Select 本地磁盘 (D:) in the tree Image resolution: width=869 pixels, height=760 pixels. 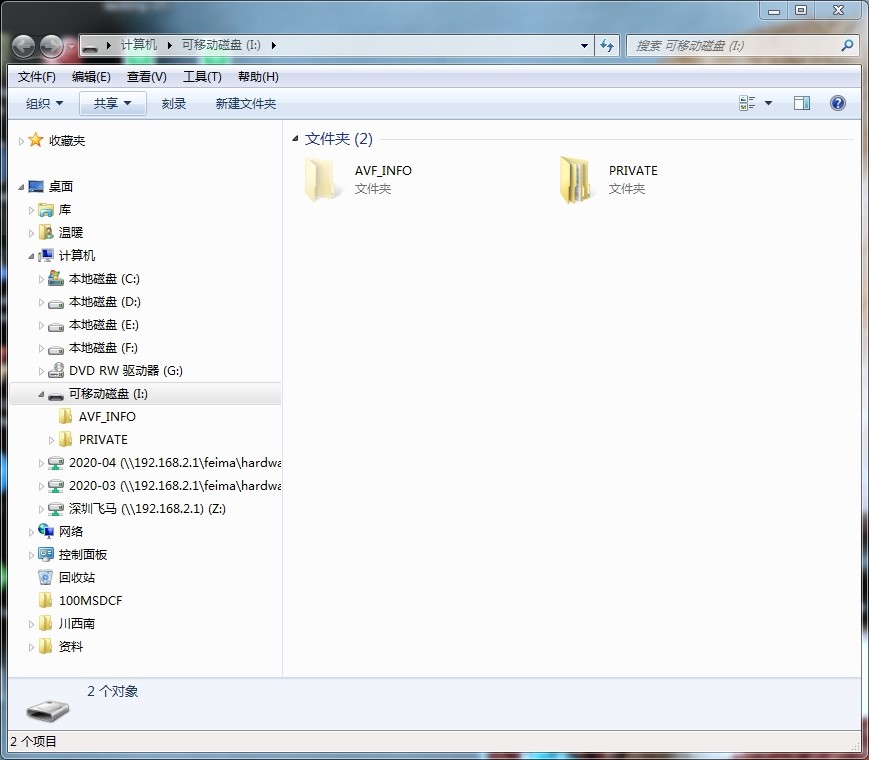click(x=104, y=302)
